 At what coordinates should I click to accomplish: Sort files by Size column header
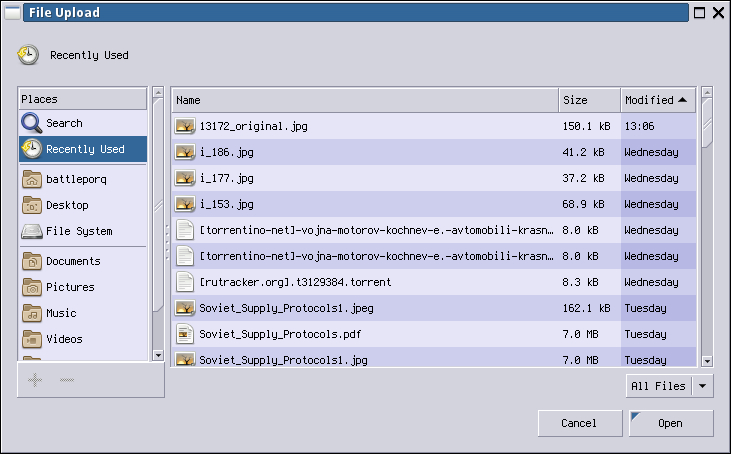(589, 100)
